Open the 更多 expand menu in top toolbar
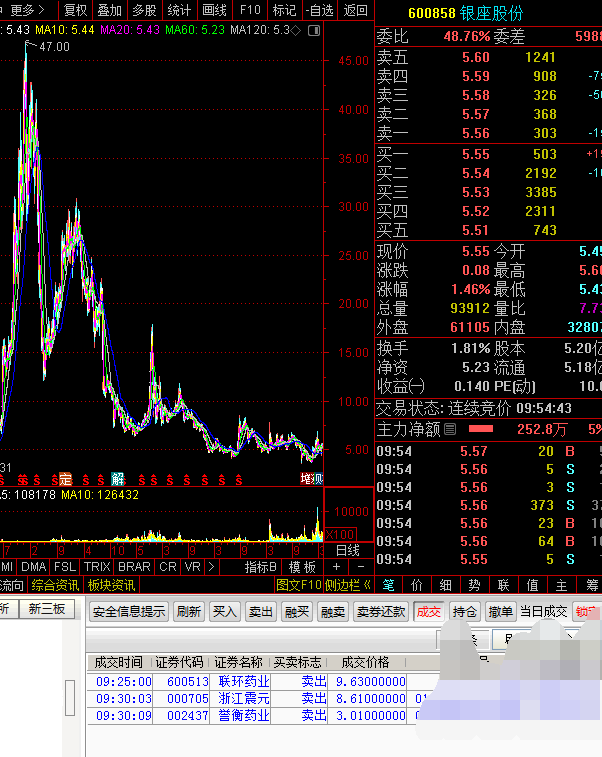602x757 pixels. pyautogui.click(x=27, y=10)
